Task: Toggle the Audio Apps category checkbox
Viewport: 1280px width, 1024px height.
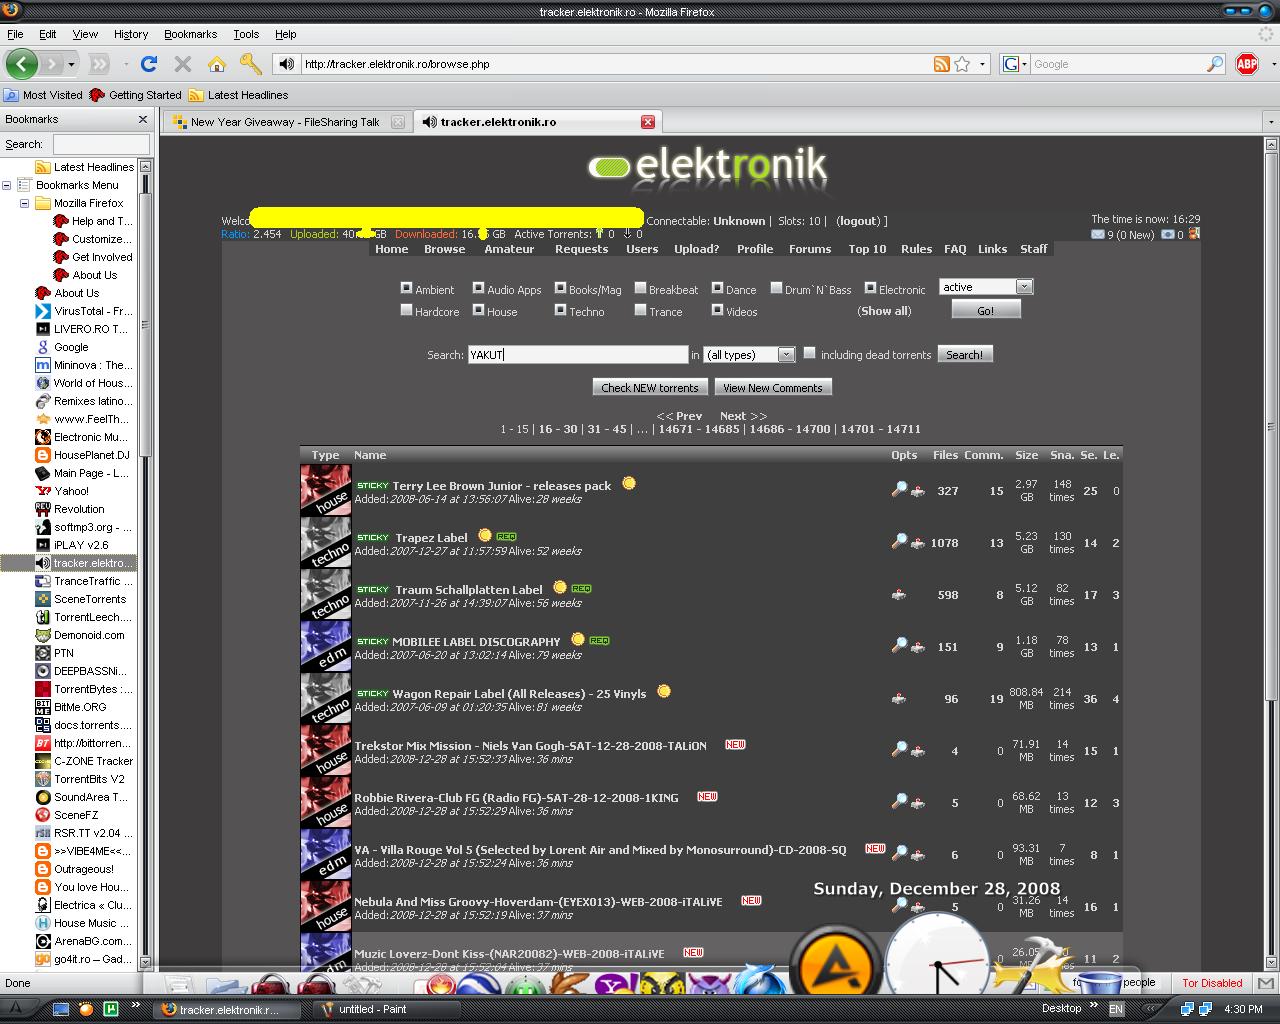Action: coord(478,288)
